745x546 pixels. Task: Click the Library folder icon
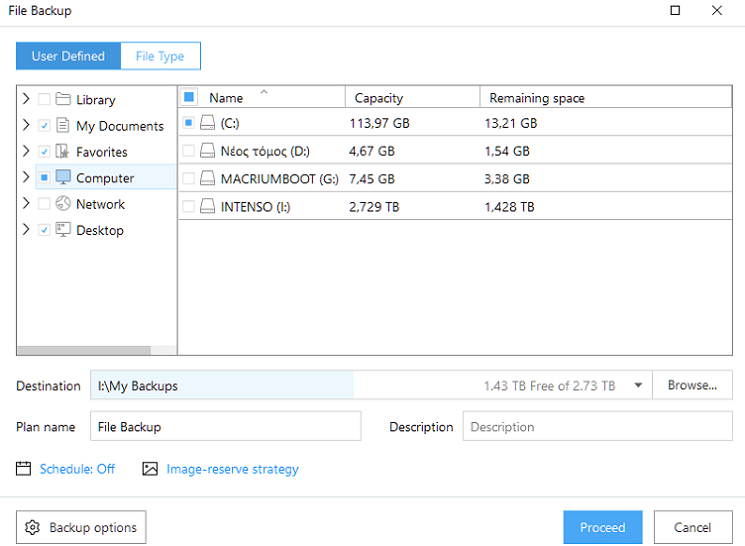(63, 99)
